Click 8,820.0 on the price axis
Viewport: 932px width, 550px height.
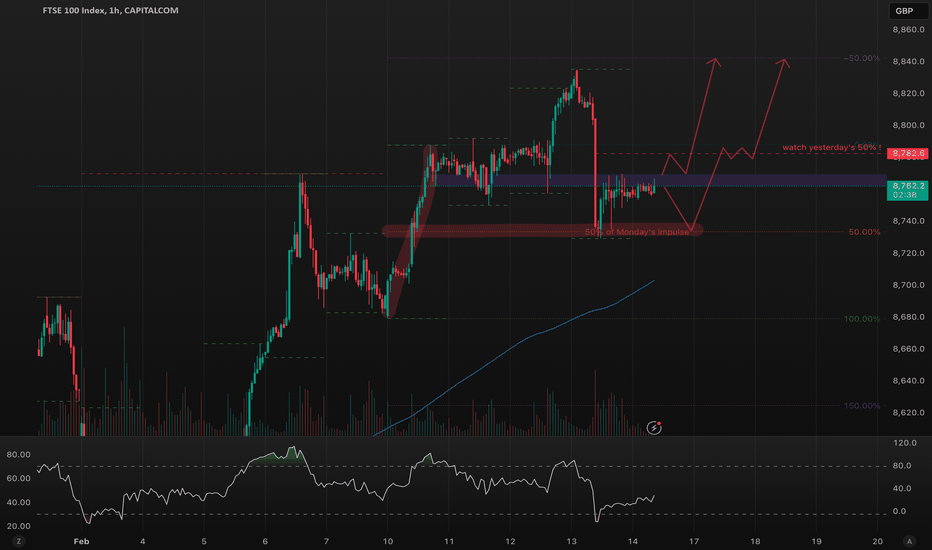click(908, 93)
